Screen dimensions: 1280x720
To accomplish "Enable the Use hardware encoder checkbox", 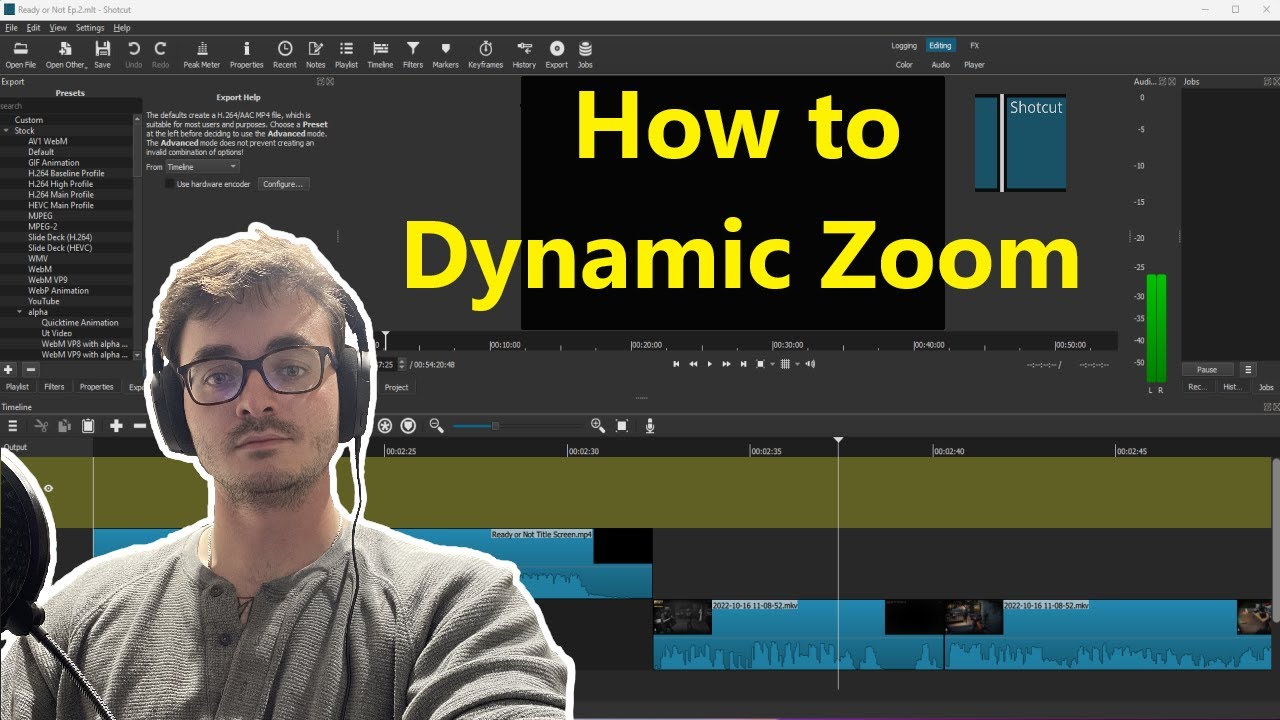I will tap(170, 184).
